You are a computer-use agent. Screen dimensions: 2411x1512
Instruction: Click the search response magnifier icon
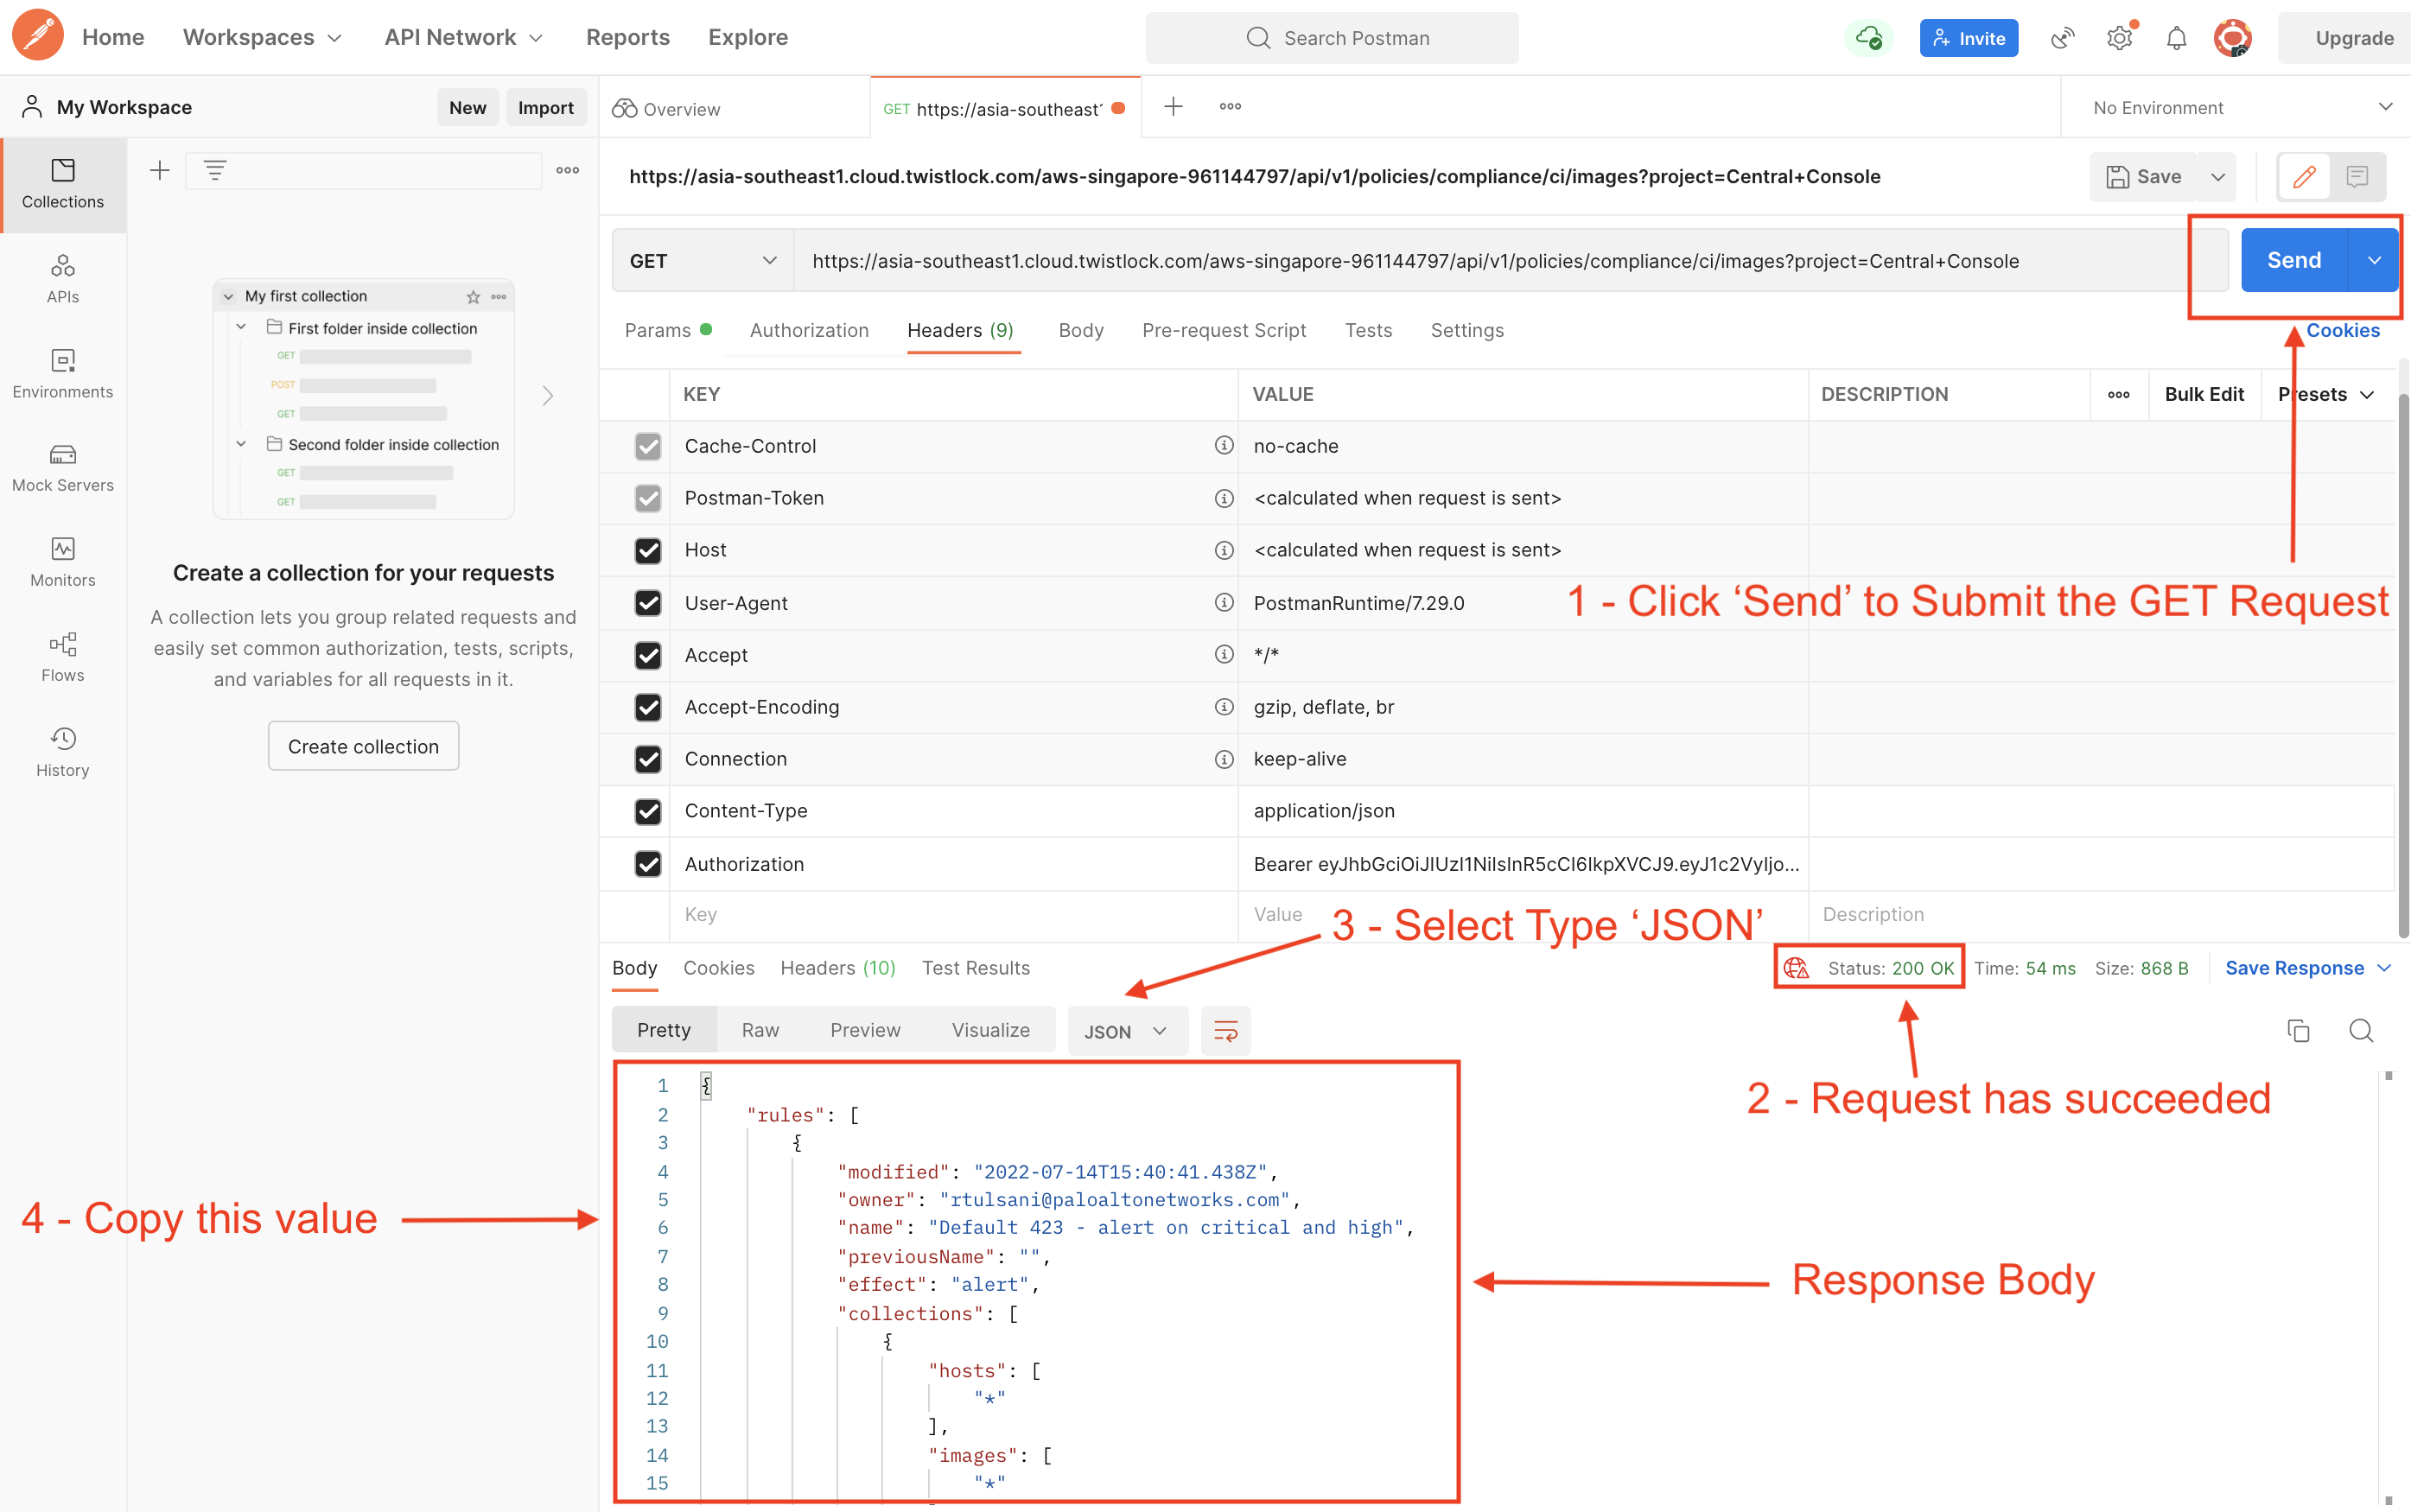tap(2361, 1030)
